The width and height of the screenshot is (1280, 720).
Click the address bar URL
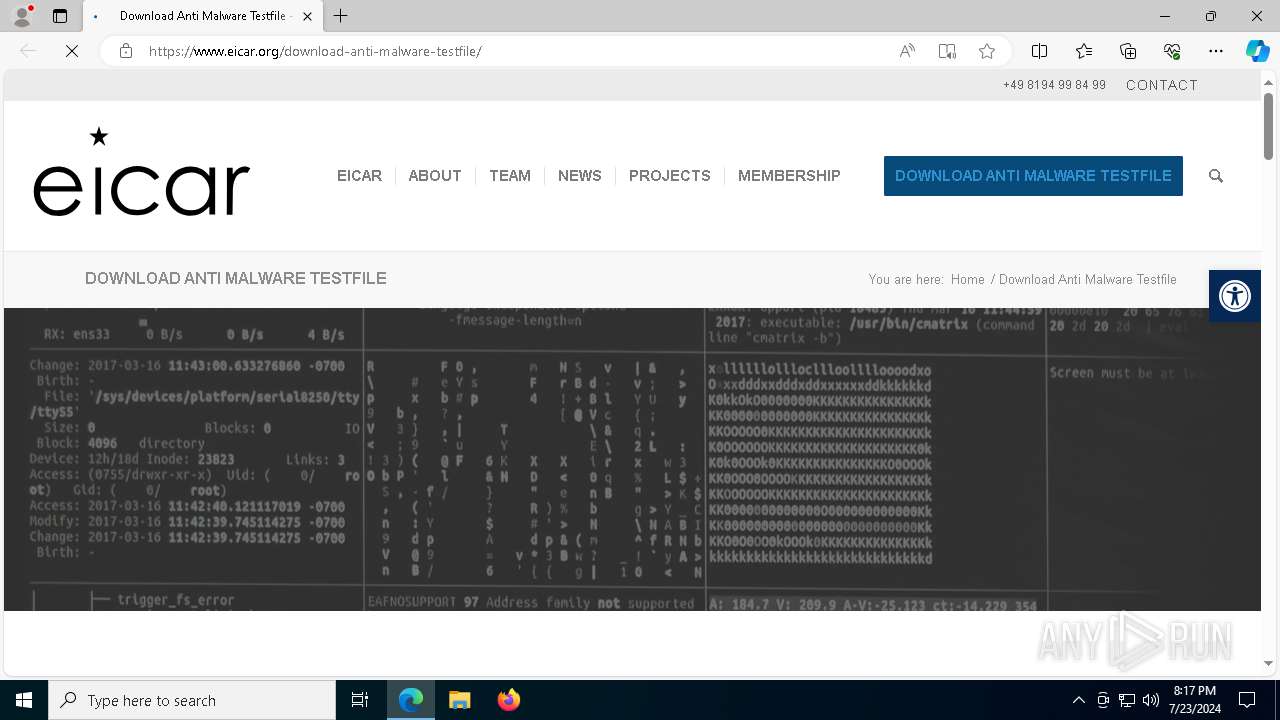pos(315,51)
